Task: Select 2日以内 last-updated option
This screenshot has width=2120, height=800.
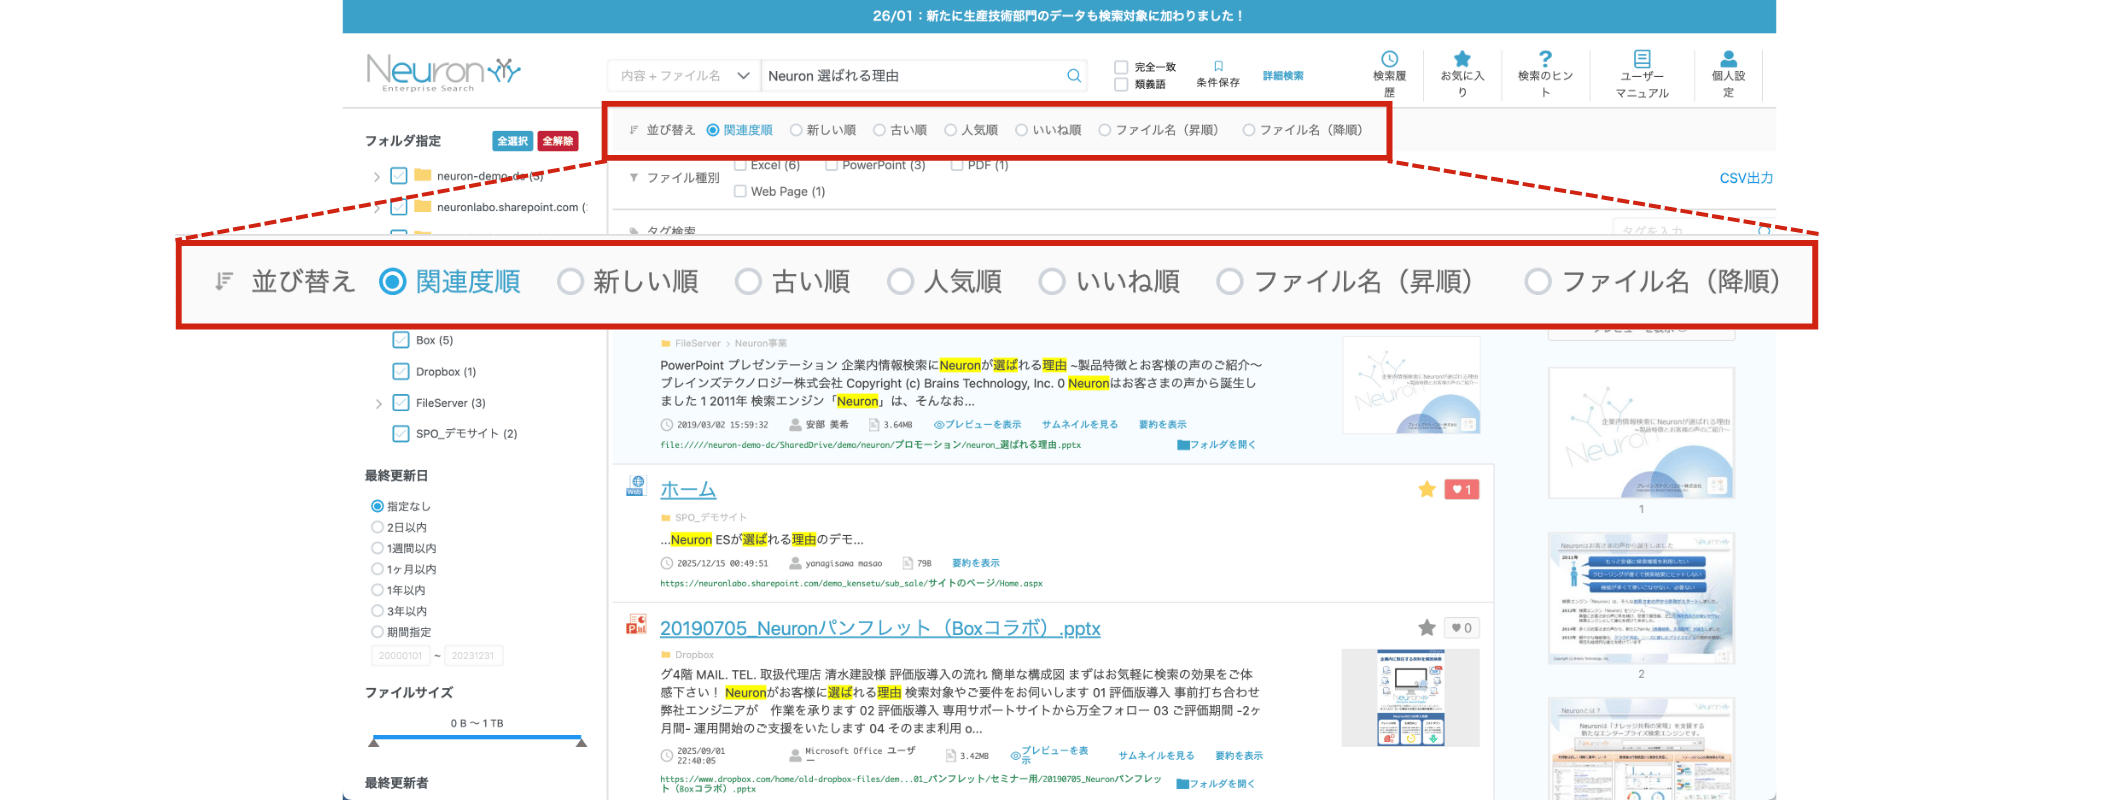Action: coord(377,527)
